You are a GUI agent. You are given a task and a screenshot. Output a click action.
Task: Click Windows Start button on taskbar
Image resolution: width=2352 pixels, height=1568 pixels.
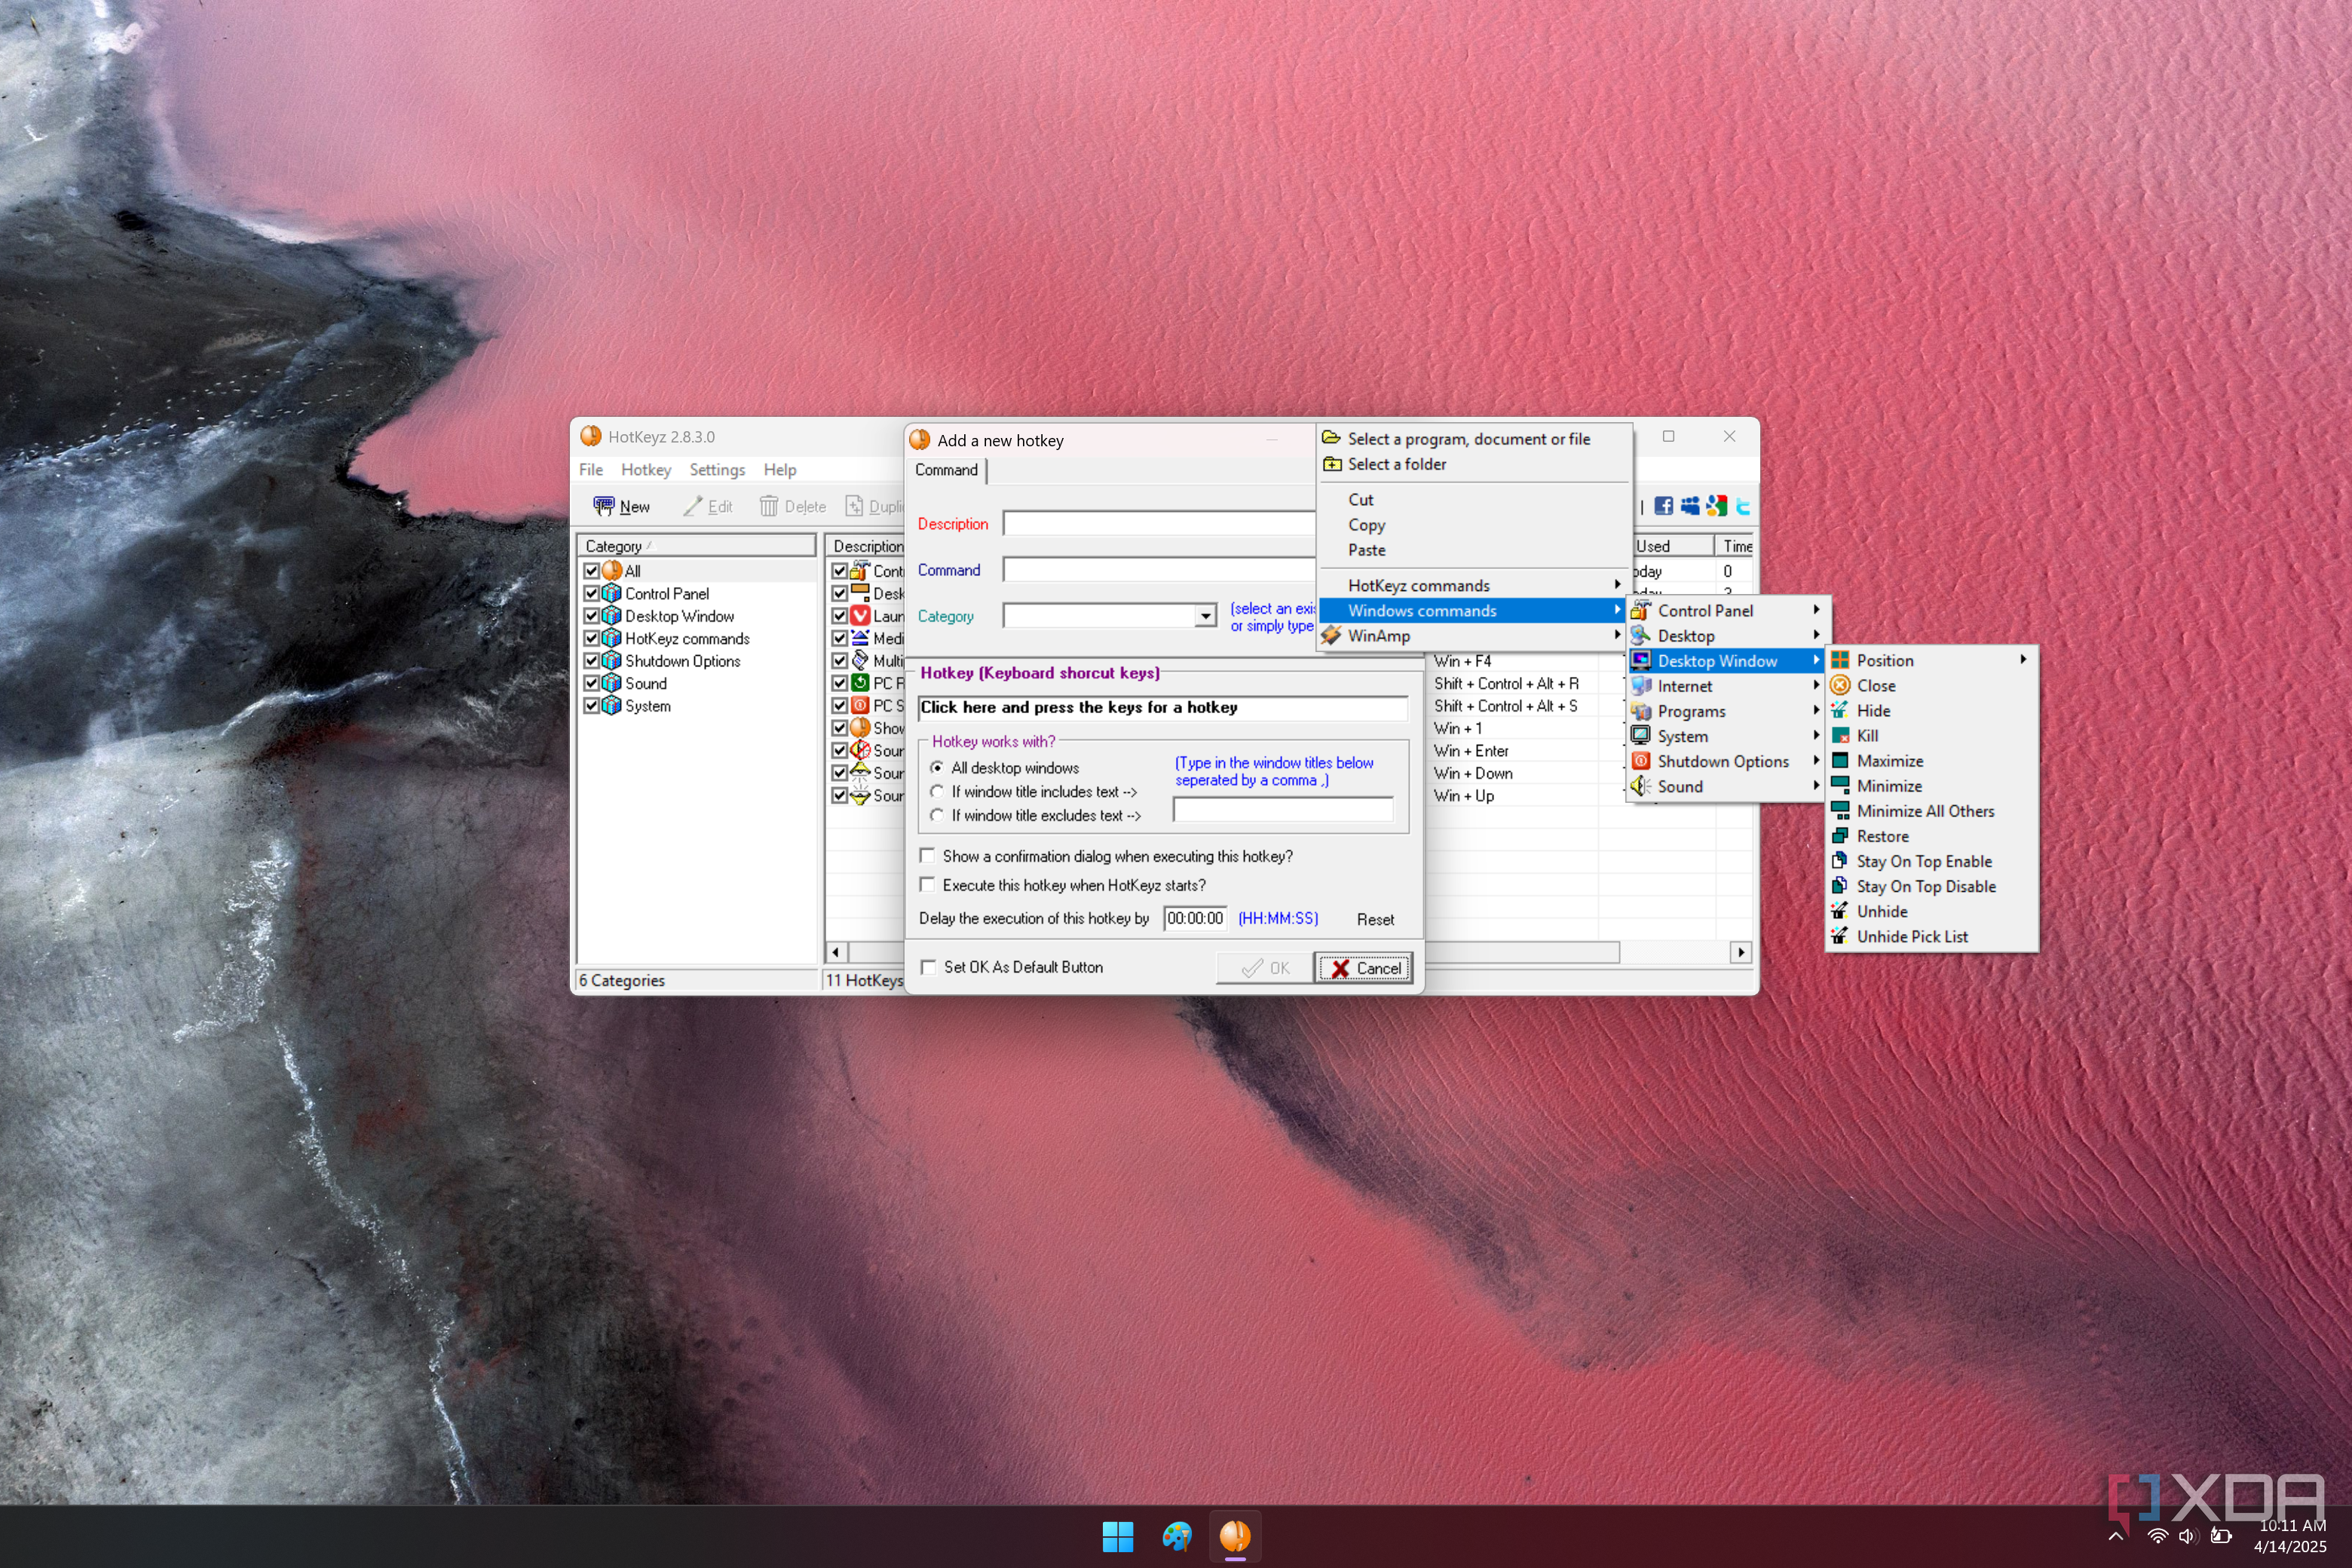tap(1117, 1536)
